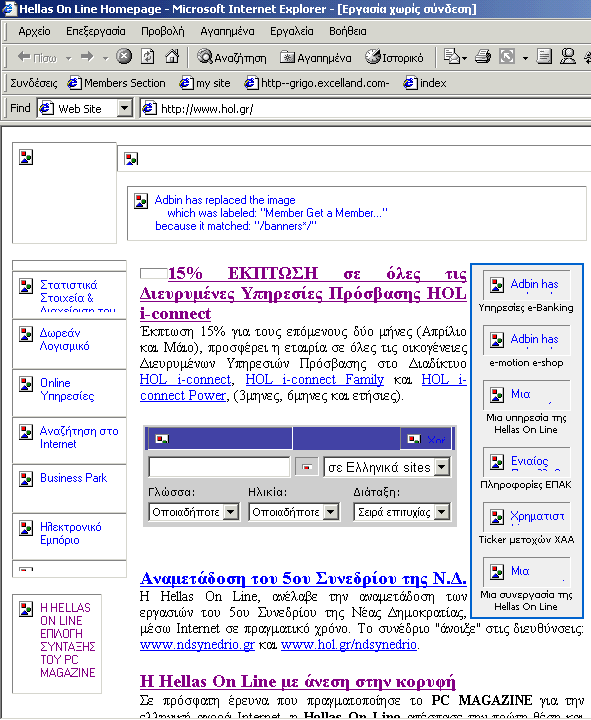Image resolution: width=591 pixels, height=720 pixels.
Task: Click small search submit image button
Action: 306,467
